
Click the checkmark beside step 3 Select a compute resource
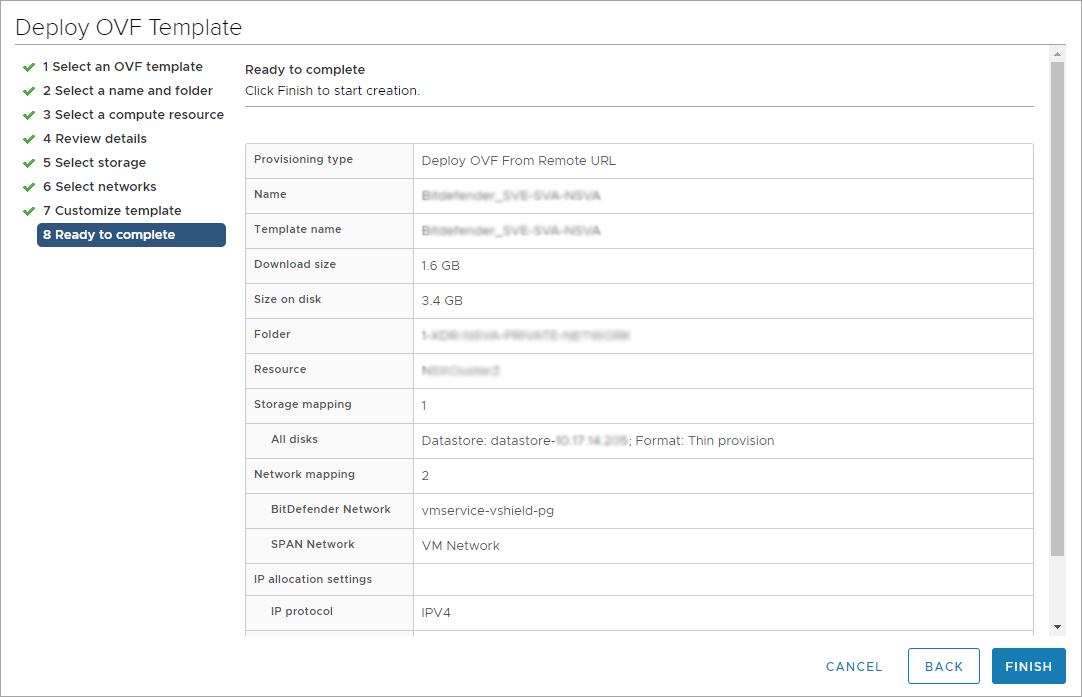29,114
